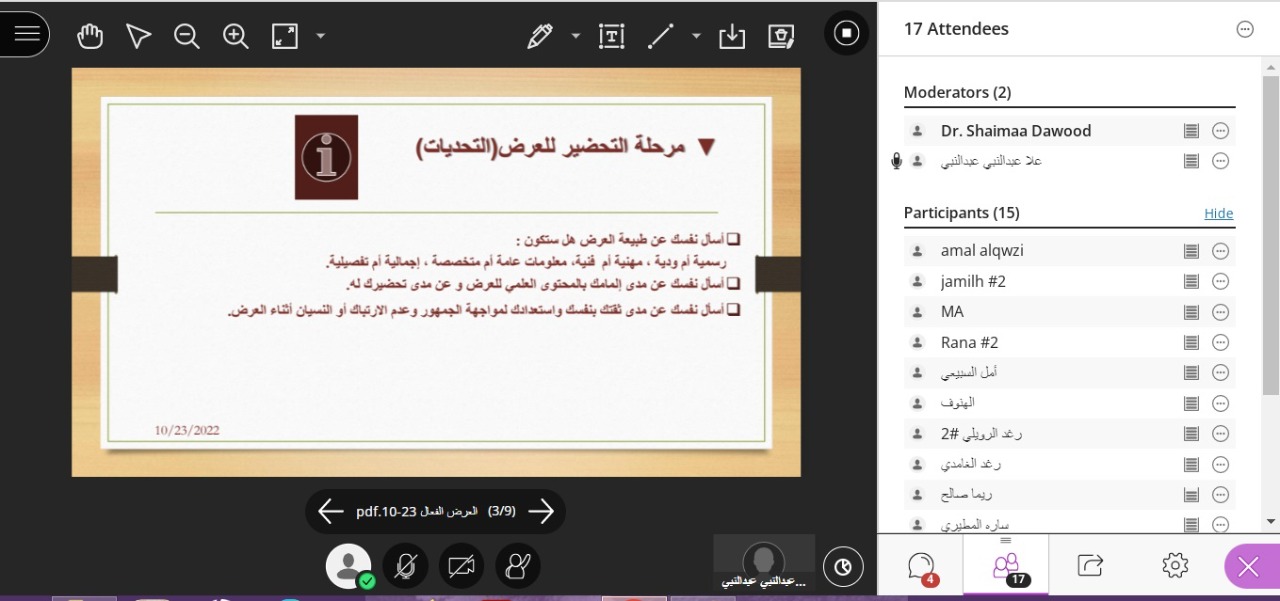The width and height of the screenshot is (1280, 601).
Task: Select the text annotation tool
Action: (x=611, y=36)
